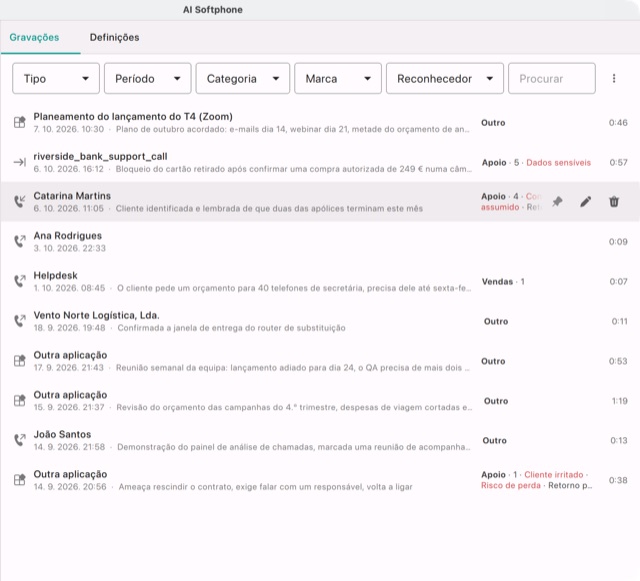Click the summary about 40 telefones de secretária

(x=294, y=288)
